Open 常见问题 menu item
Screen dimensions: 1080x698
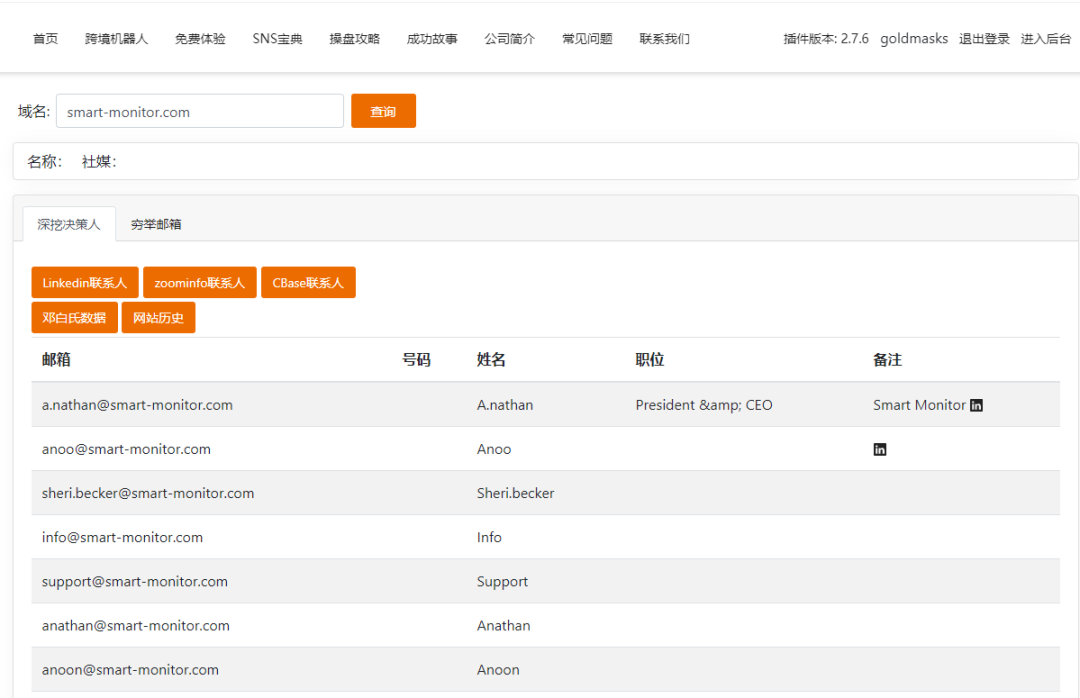(587, 39)
